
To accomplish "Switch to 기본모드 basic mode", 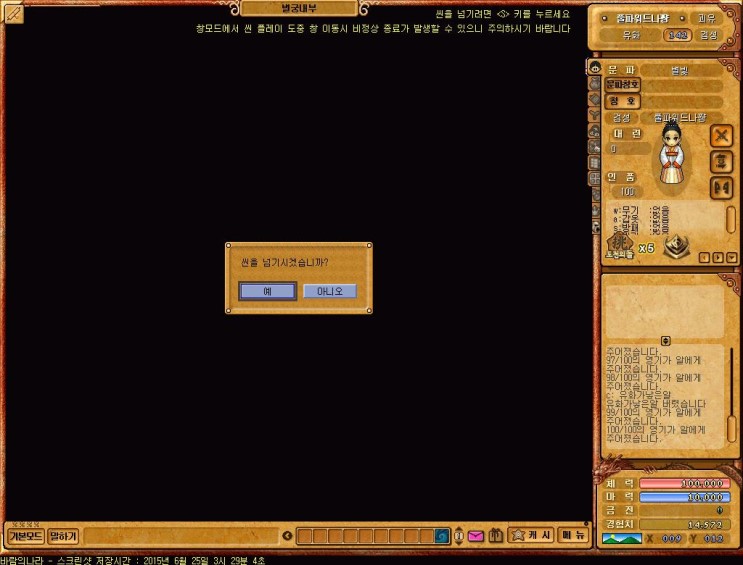I will point(25,537).
